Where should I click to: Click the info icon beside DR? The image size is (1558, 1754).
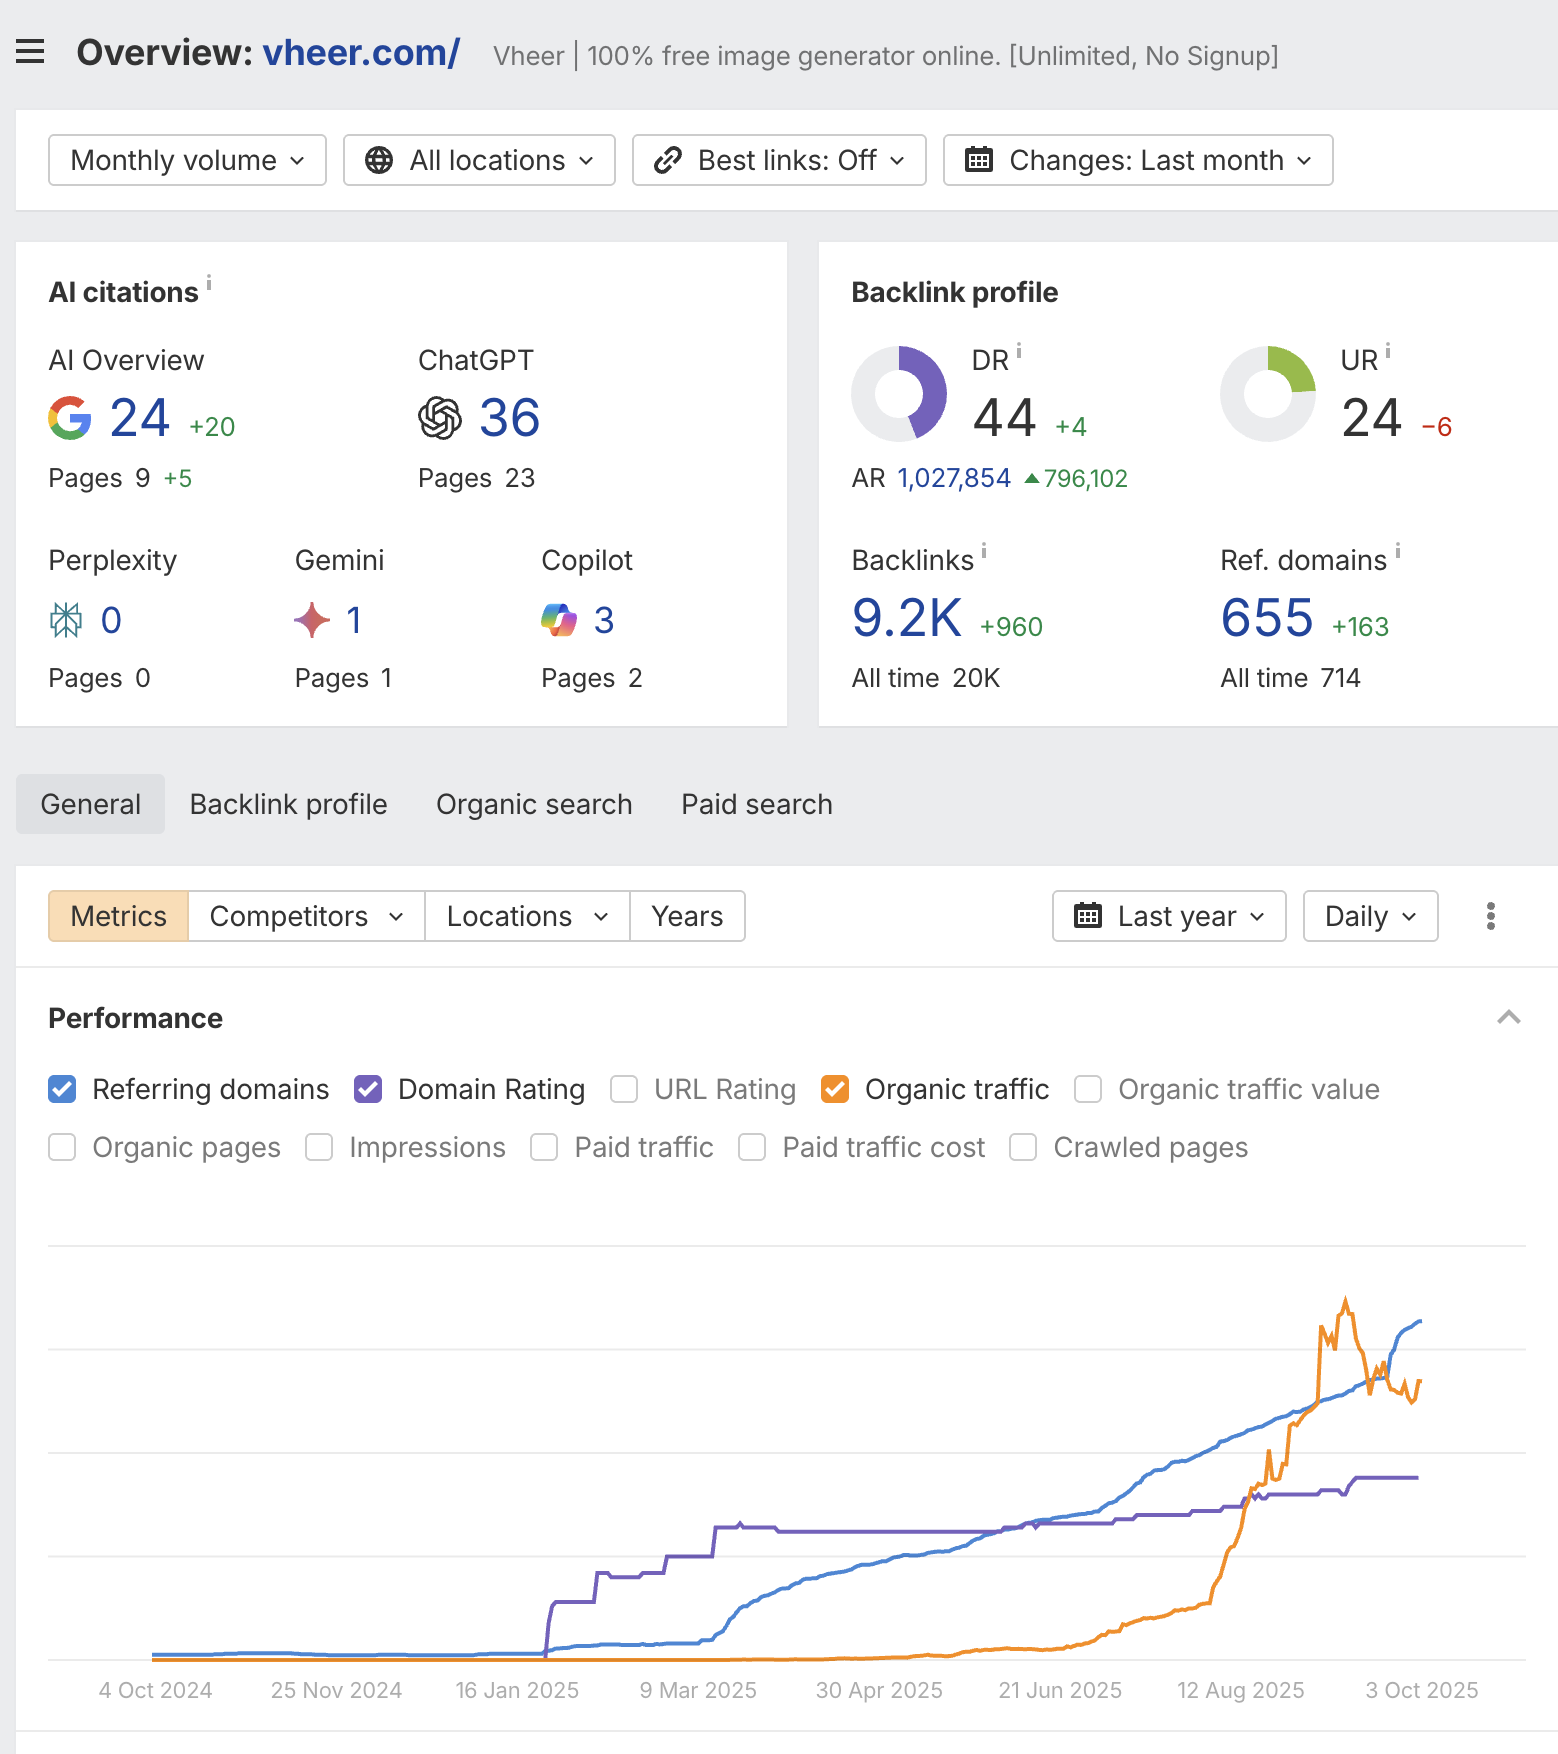pyautogui.click(x=1019, y=350)
